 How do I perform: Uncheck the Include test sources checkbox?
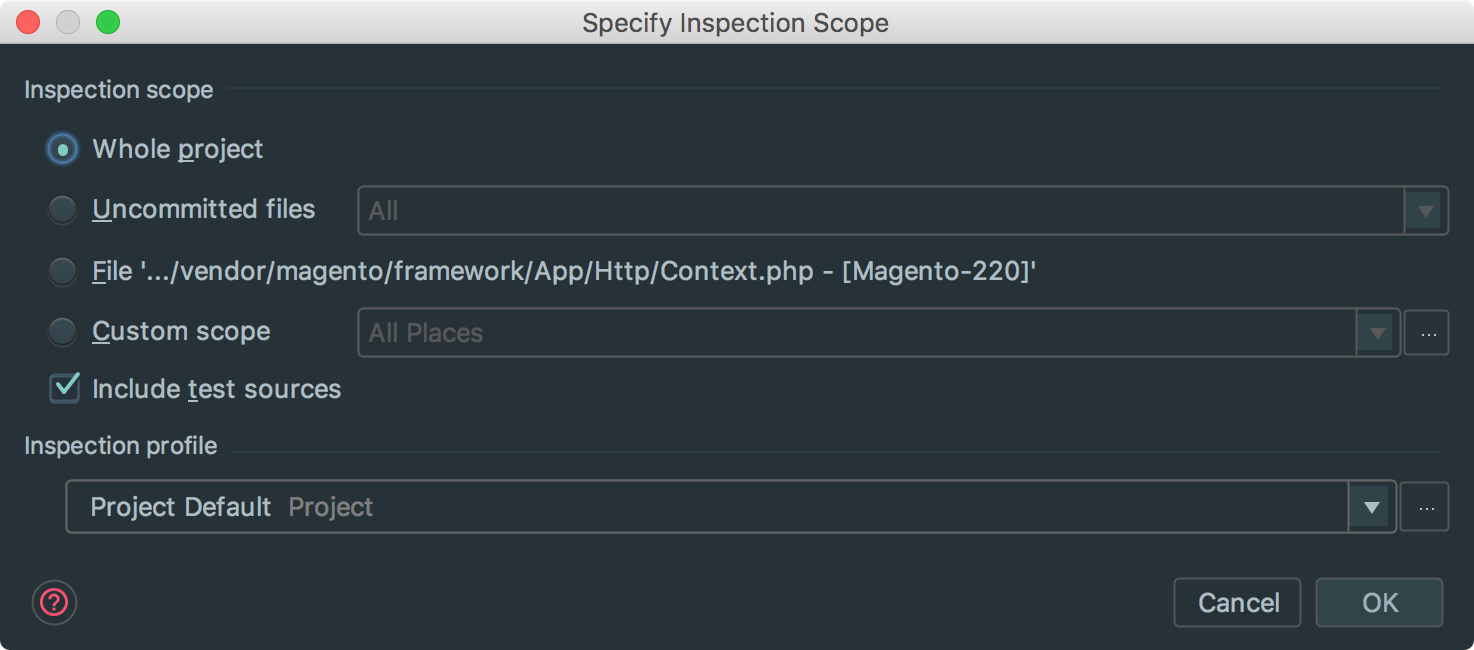pos(65,388)
